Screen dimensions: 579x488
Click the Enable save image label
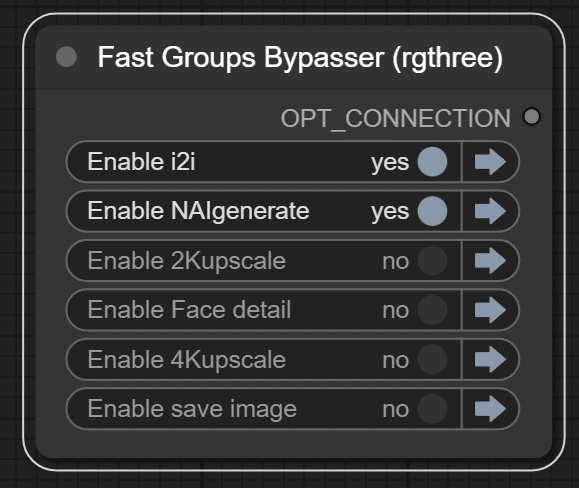pos(192,409)
